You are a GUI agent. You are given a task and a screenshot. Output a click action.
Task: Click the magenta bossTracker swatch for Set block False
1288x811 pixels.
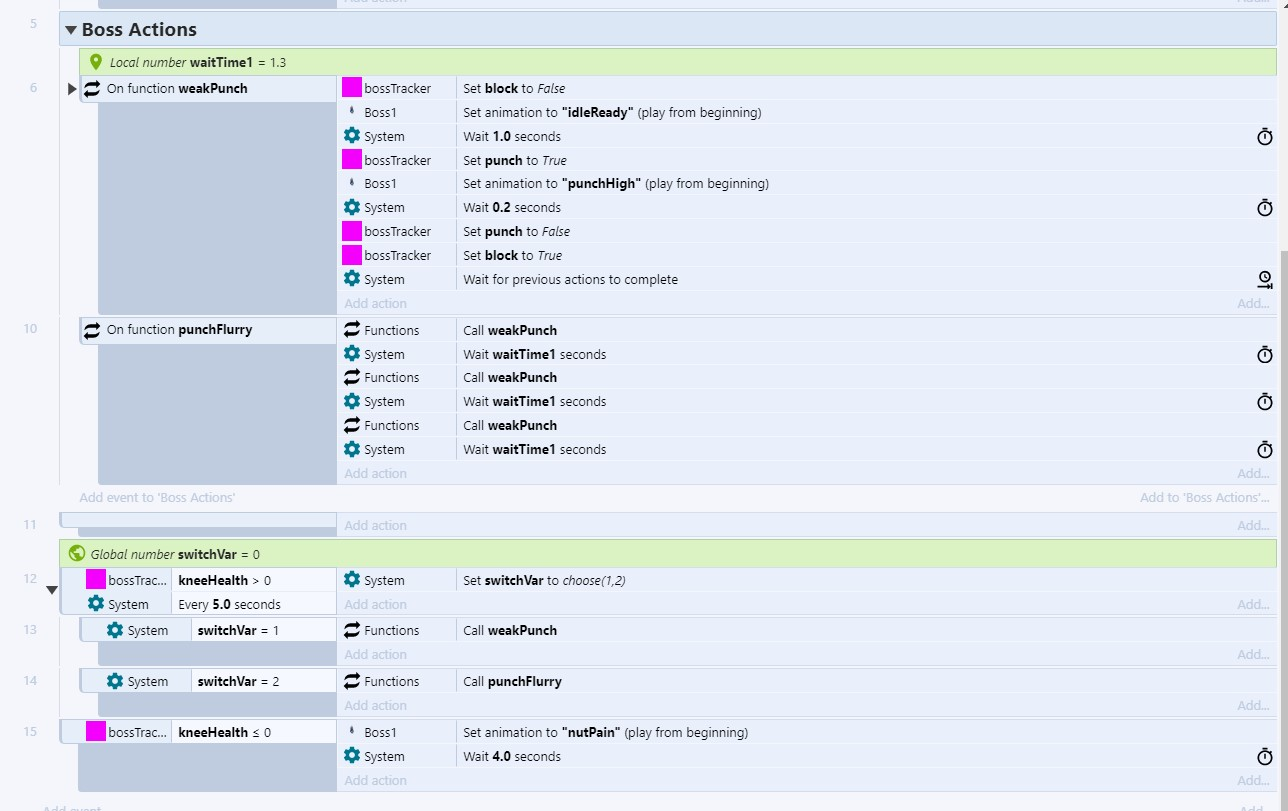click(351, 88)
